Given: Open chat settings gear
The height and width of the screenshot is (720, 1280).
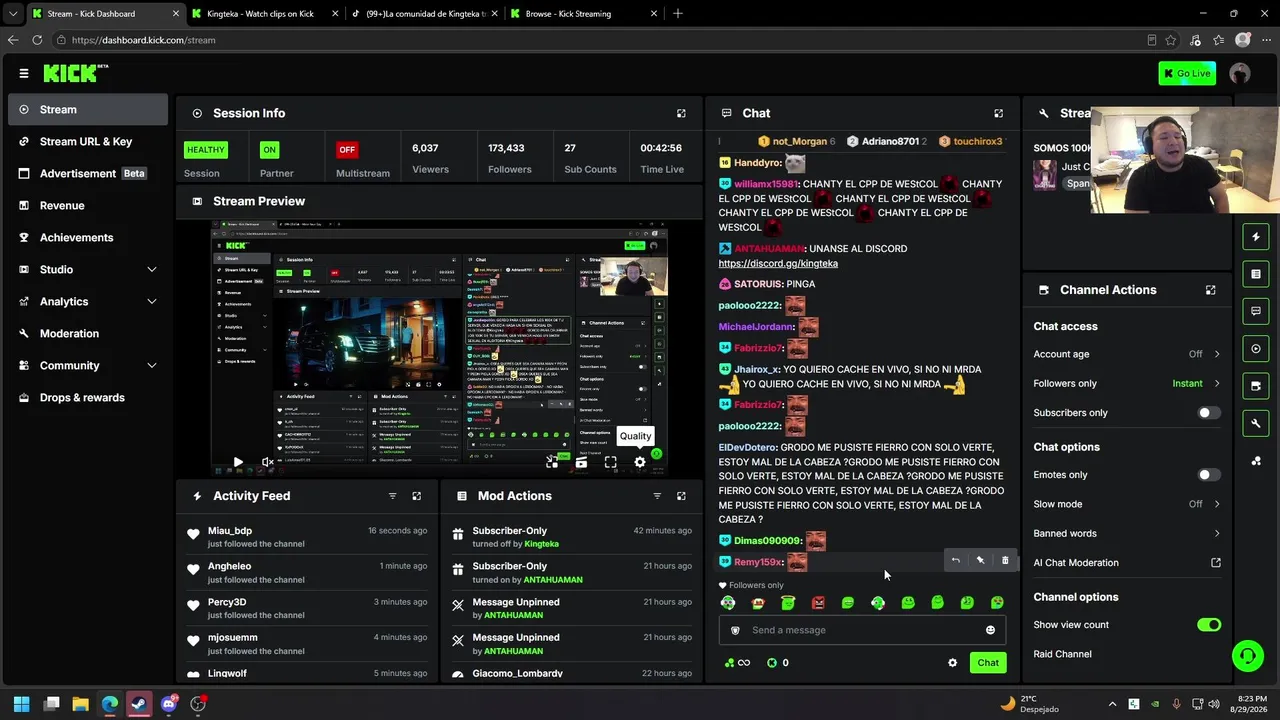Looking at the screenshot, I should [x=952, y=663].
